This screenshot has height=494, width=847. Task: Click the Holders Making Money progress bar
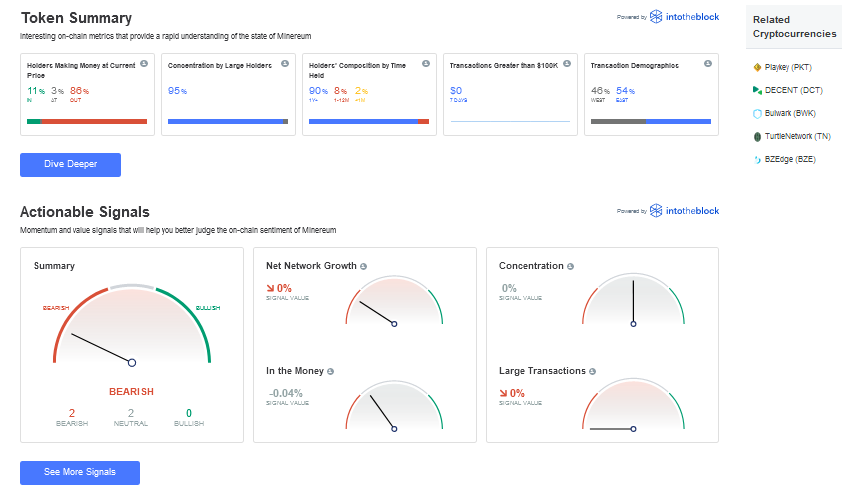(x=87, y=121)
